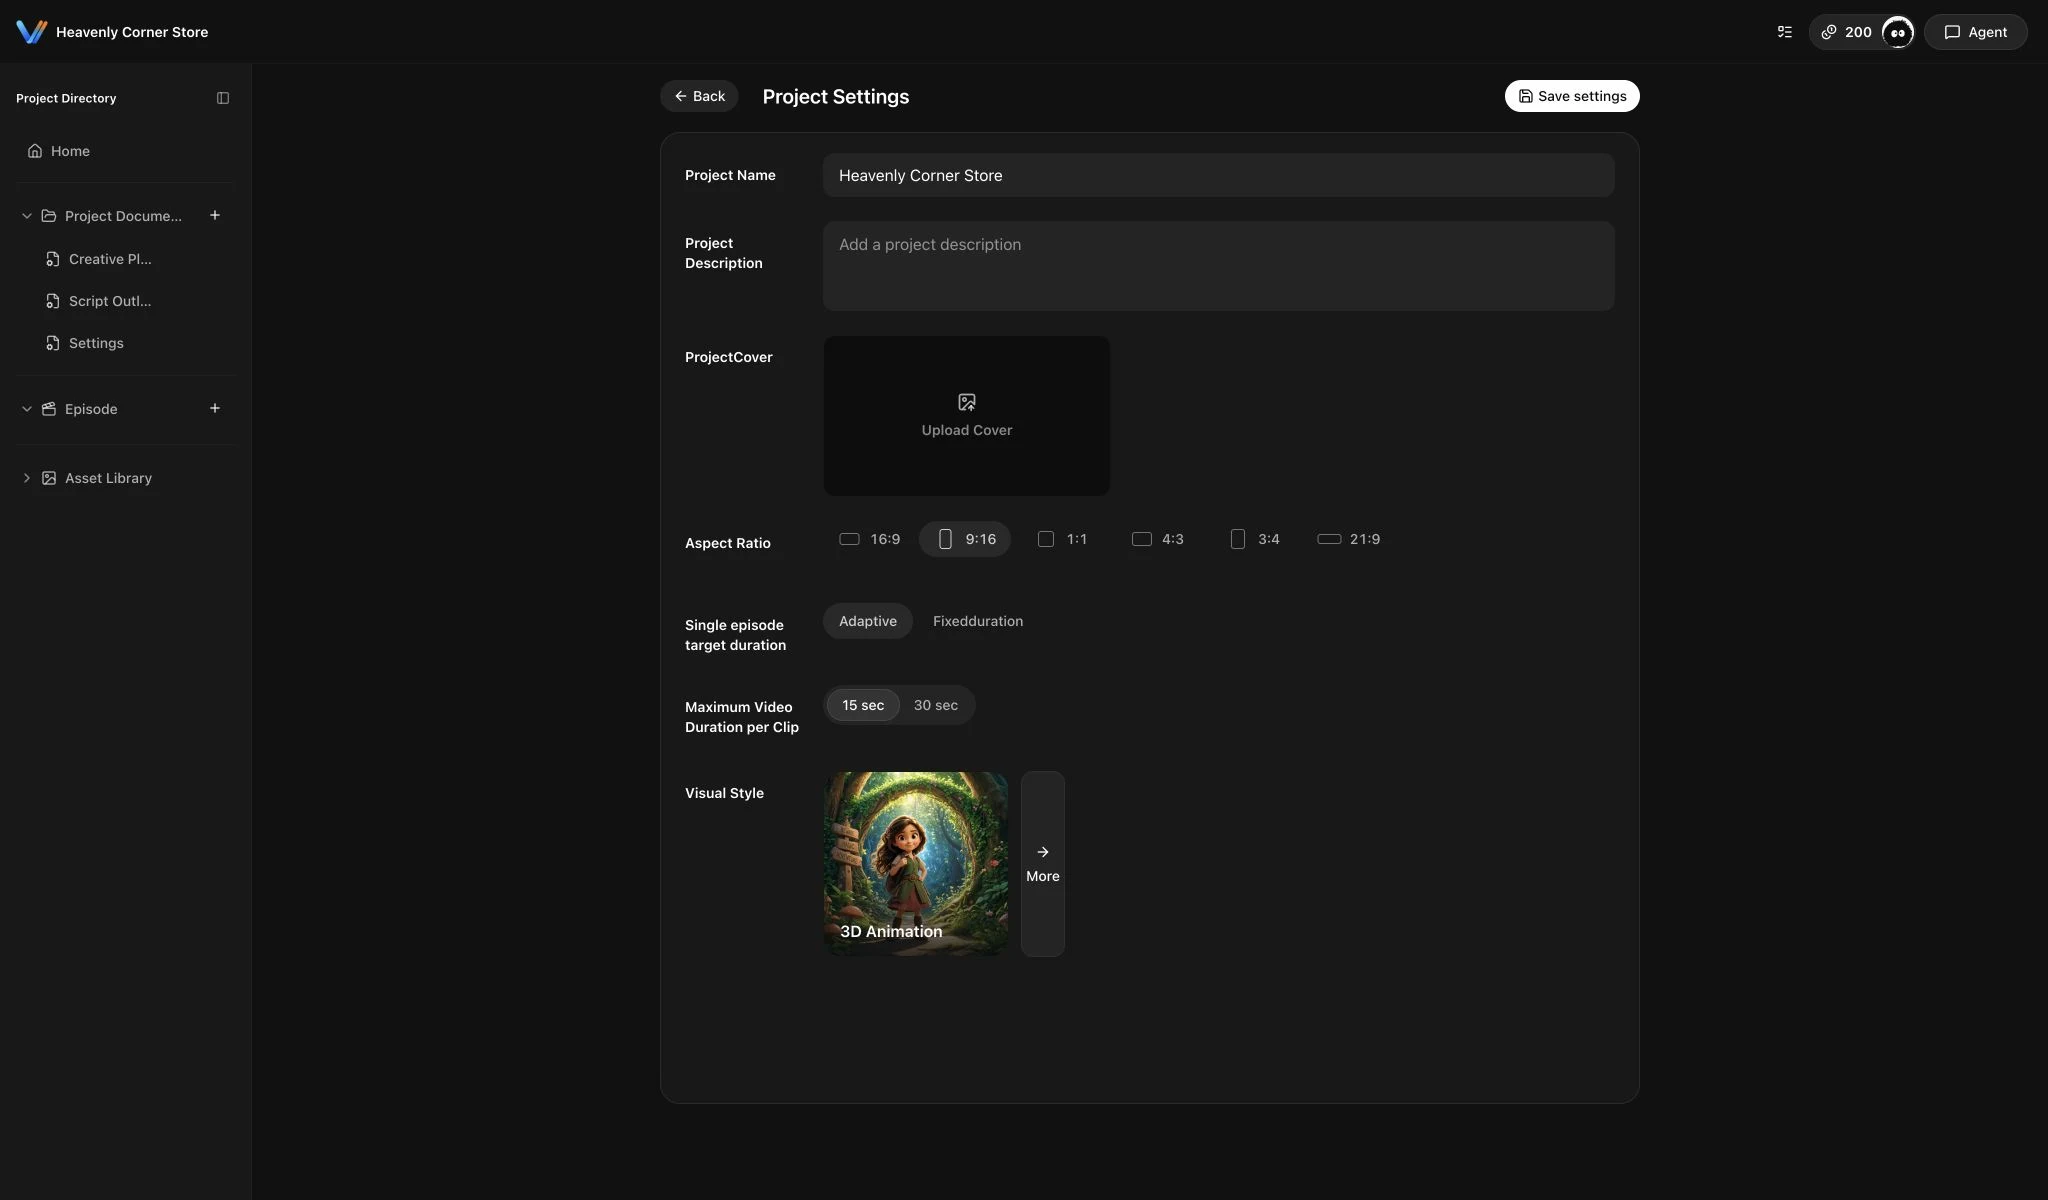The height and width of the screenshot is (1200, 2048).
Task: Open the Agent chat panel
Action: [x=1975, y=32]
